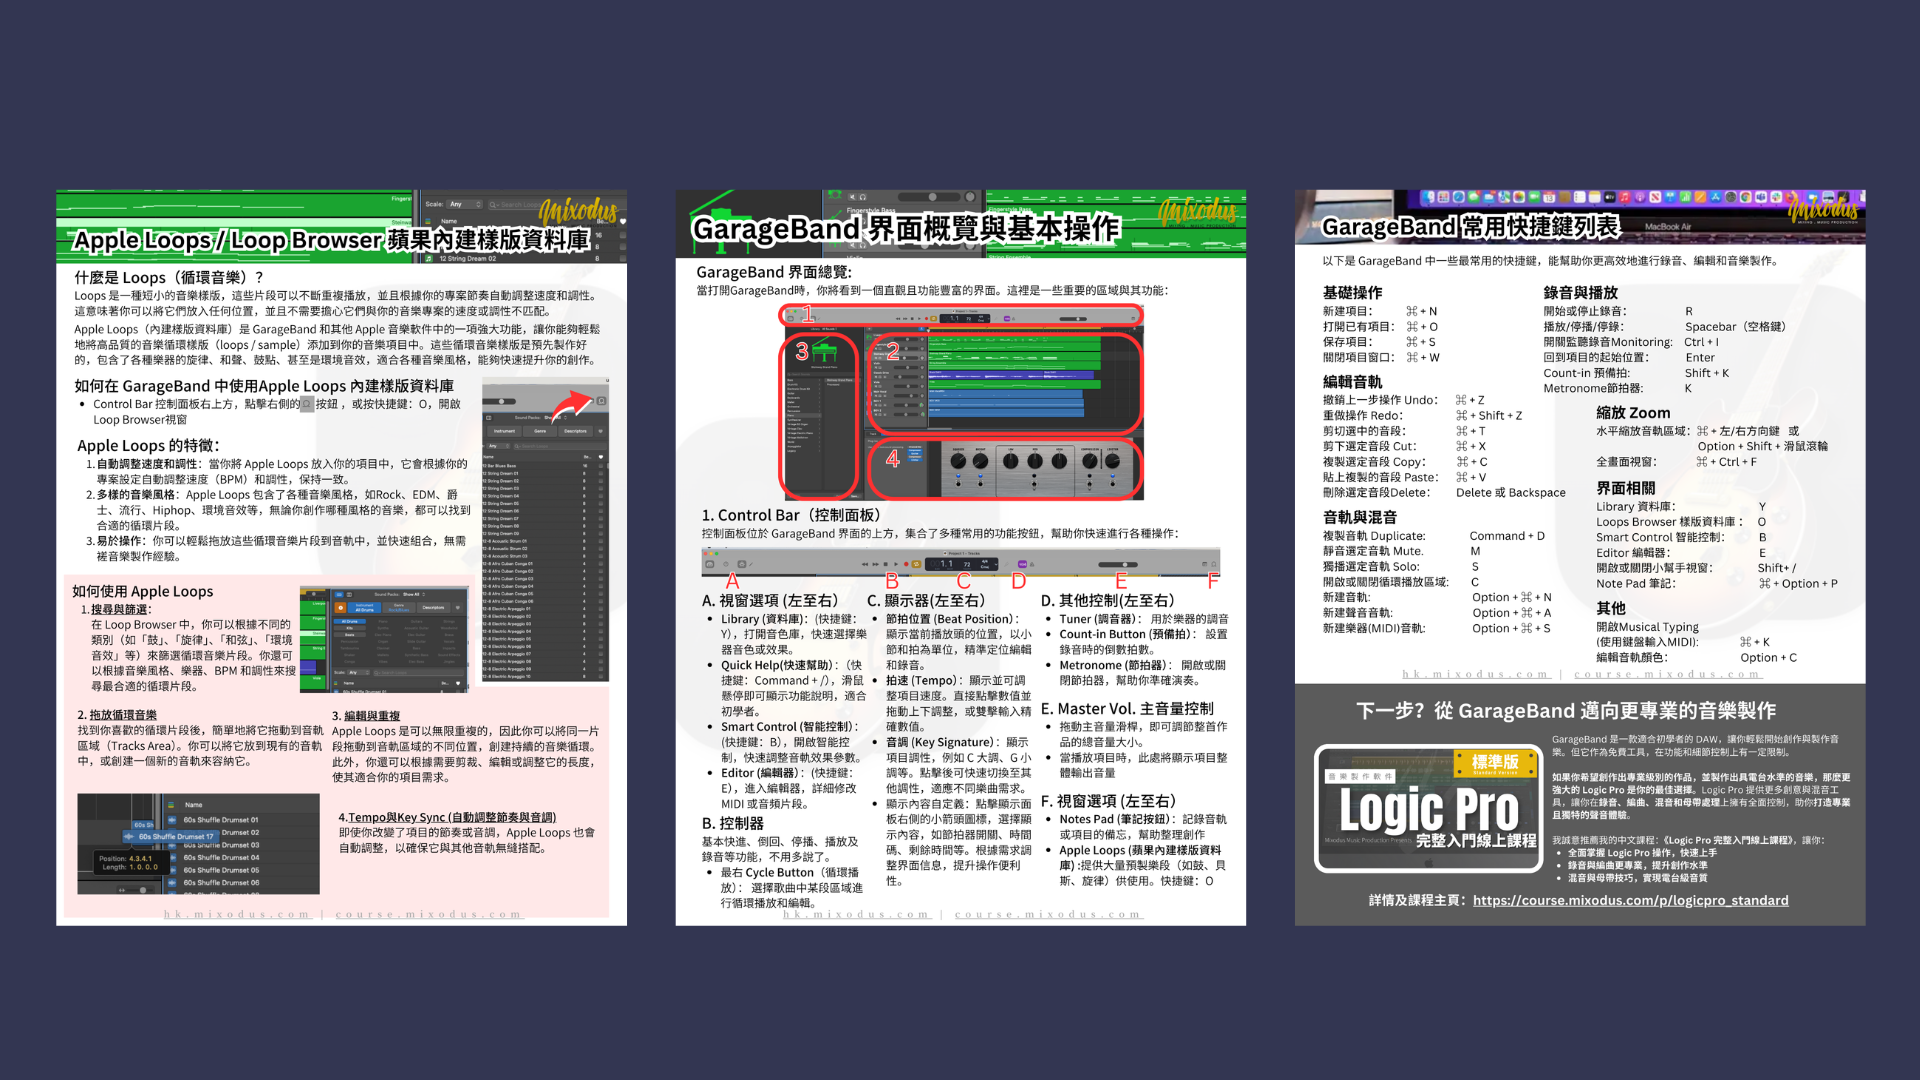Click the 60s Shuffle Drumset loops screenshot
1920x1080 pixels.
click(x=198, y=844)
